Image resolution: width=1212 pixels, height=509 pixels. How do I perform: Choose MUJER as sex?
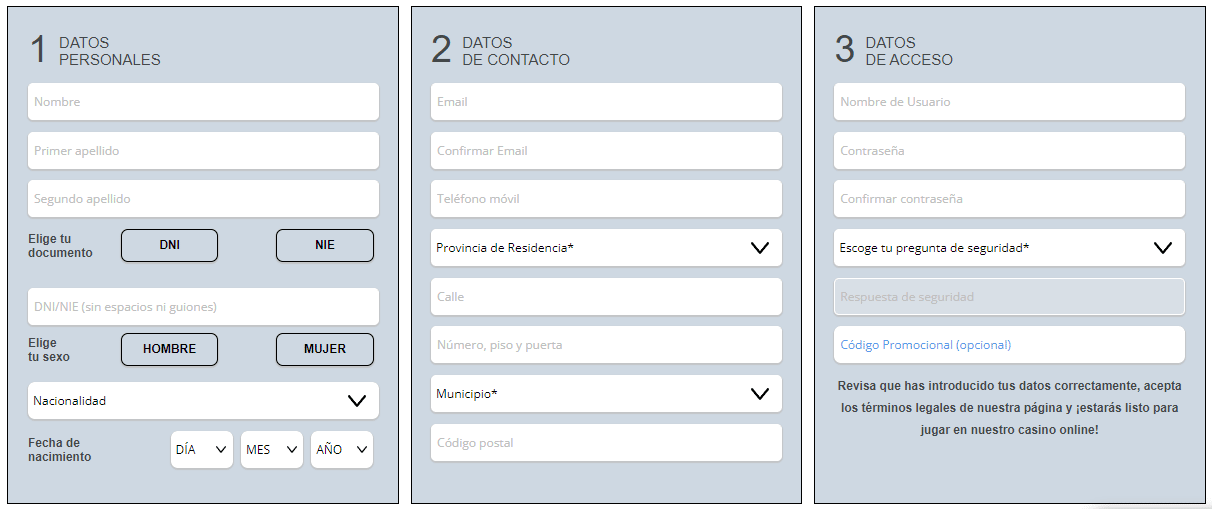click(324, 350)
